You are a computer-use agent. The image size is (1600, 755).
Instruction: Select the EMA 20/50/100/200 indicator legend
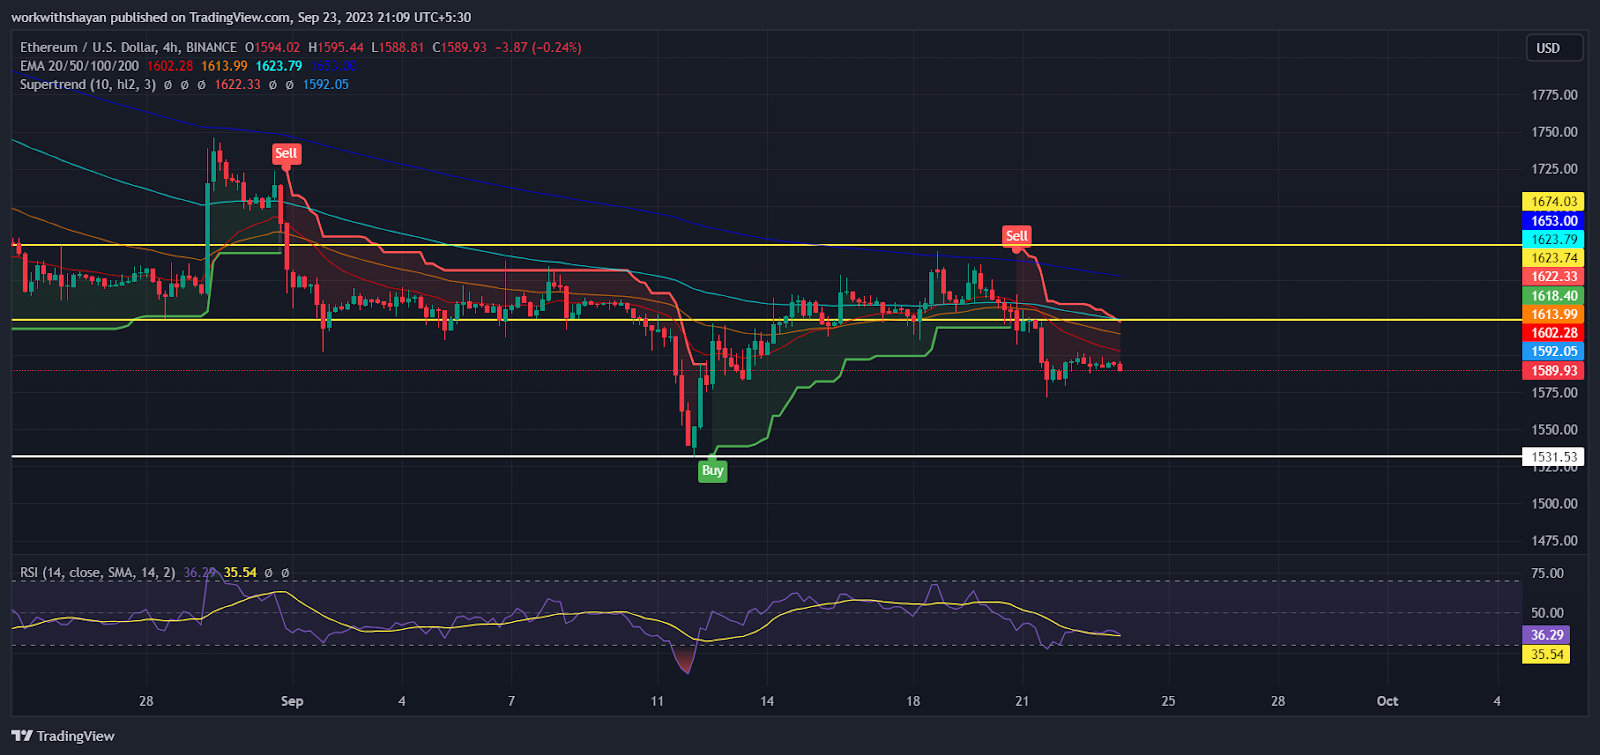[x=80, y=66]
